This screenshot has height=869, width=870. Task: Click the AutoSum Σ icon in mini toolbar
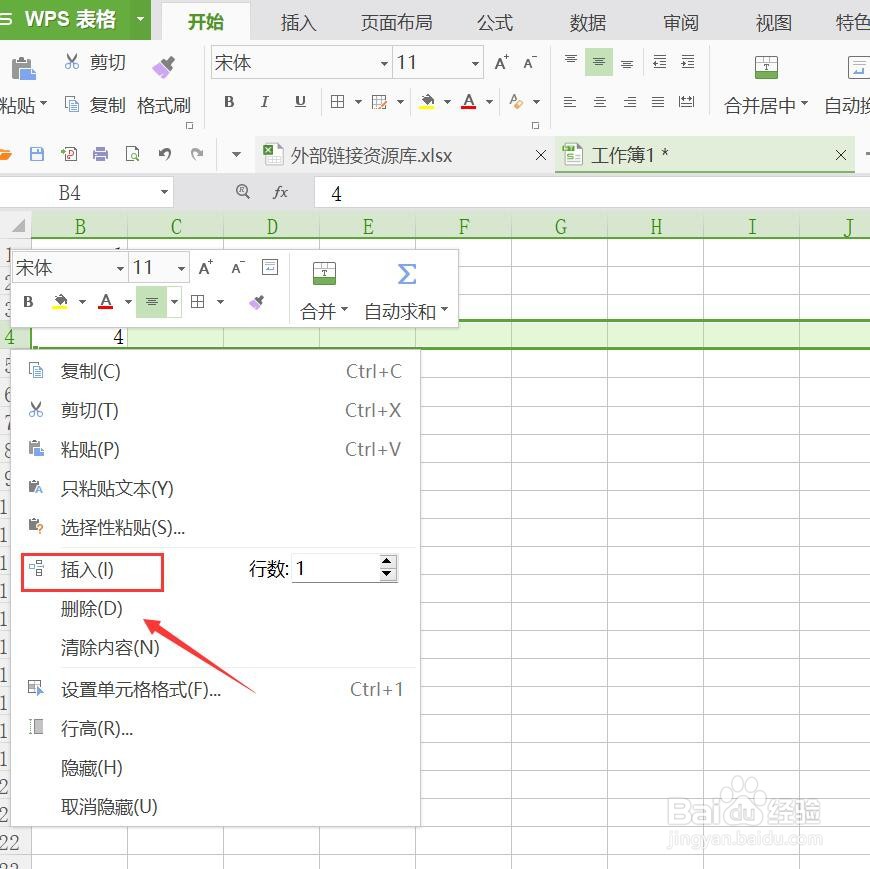[406, 271]
